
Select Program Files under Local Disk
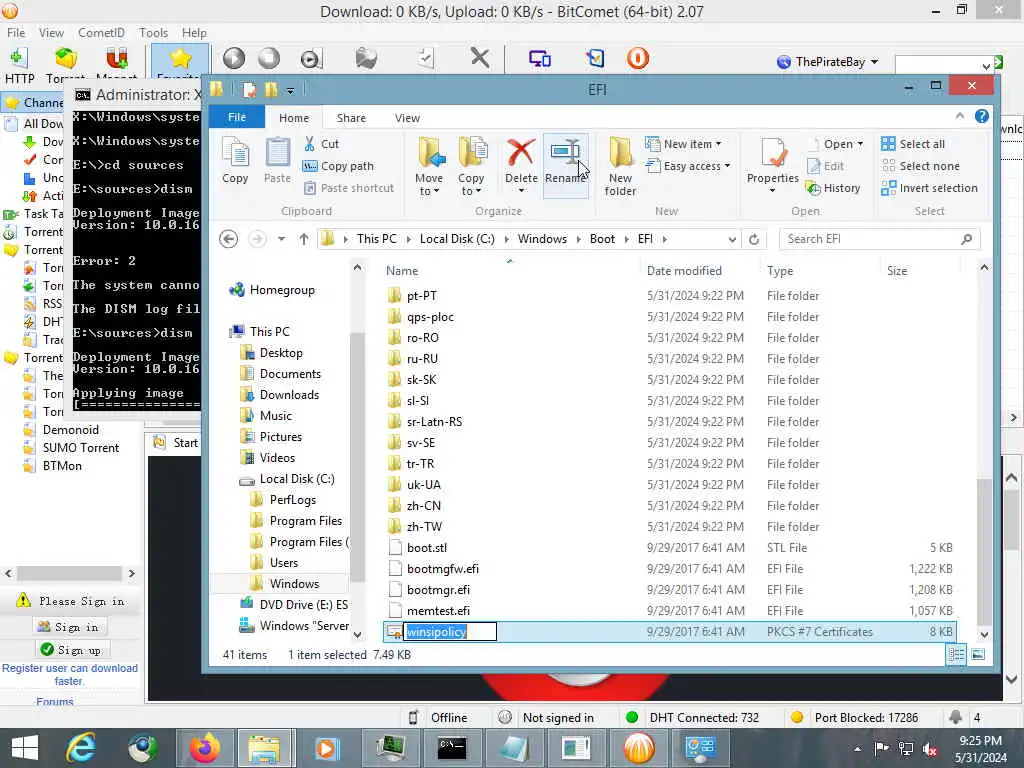pyautogui.click(x=306, y=520)
